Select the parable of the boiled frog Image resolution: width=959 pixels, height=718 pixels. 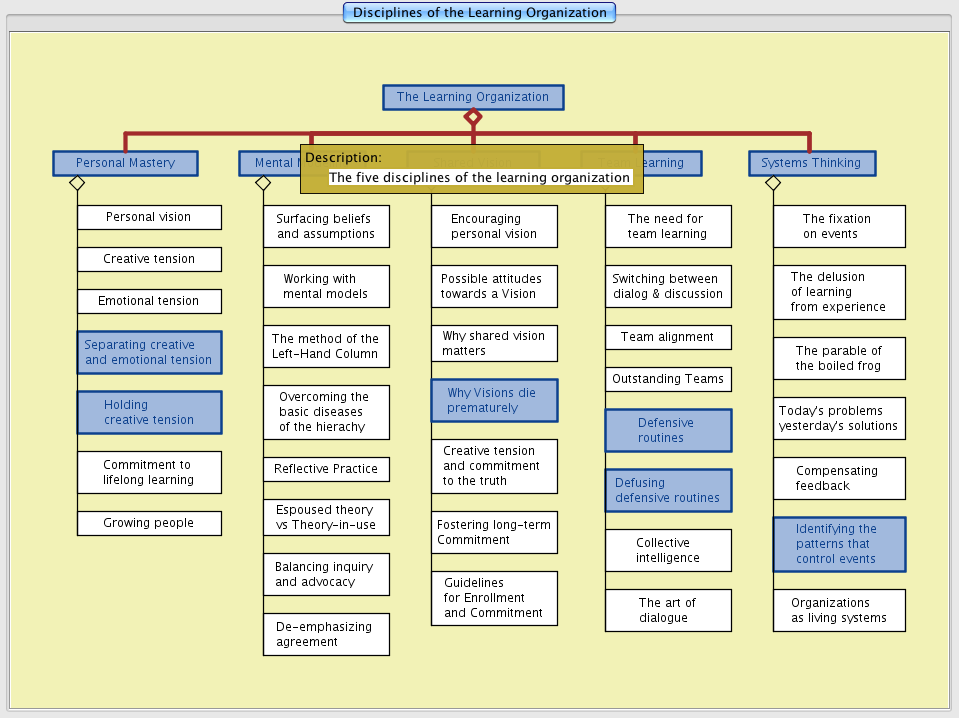coord(839,358)
